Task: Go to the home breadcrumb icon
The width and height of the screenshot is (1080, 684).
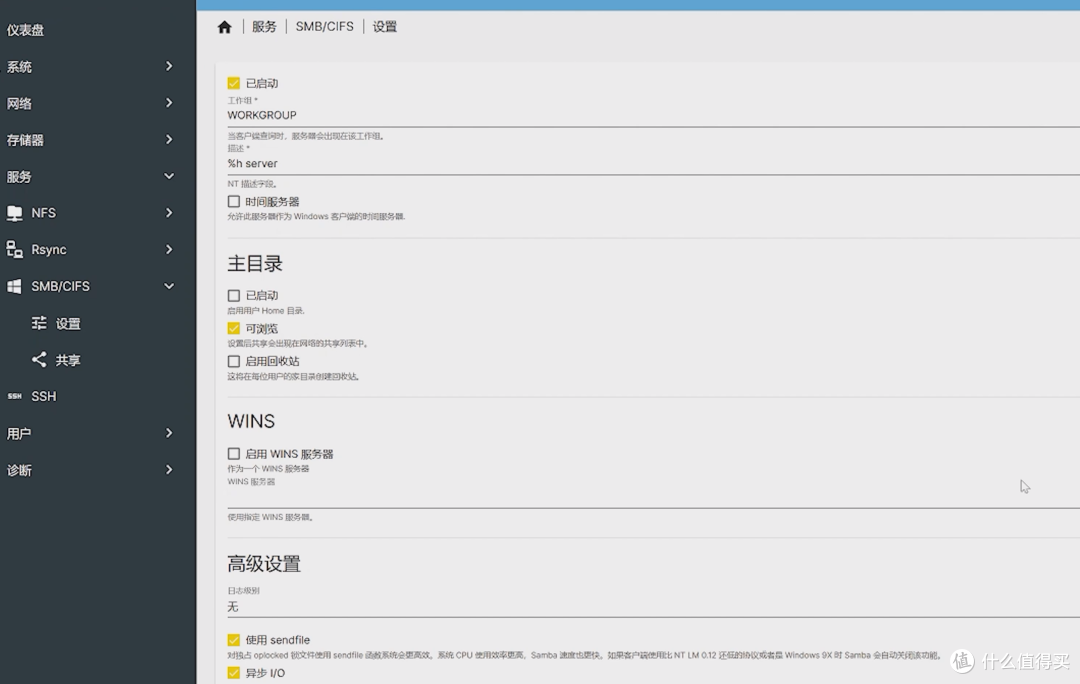Action: click(225, 27)
